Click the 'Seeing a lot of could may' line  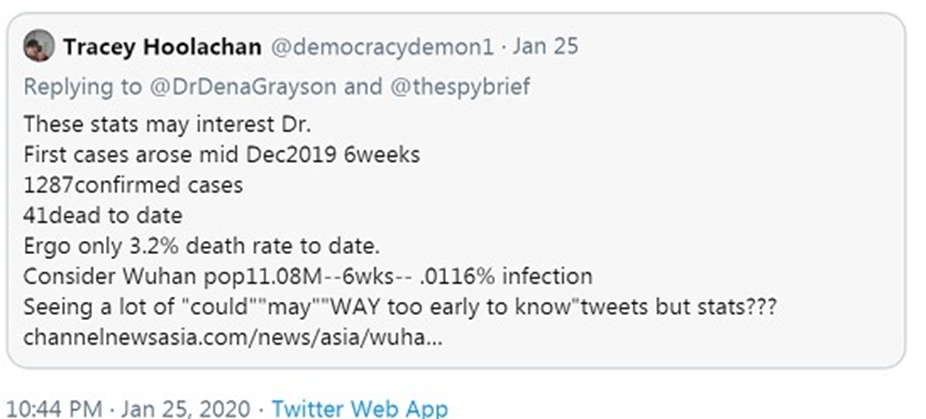click(400, 307)
